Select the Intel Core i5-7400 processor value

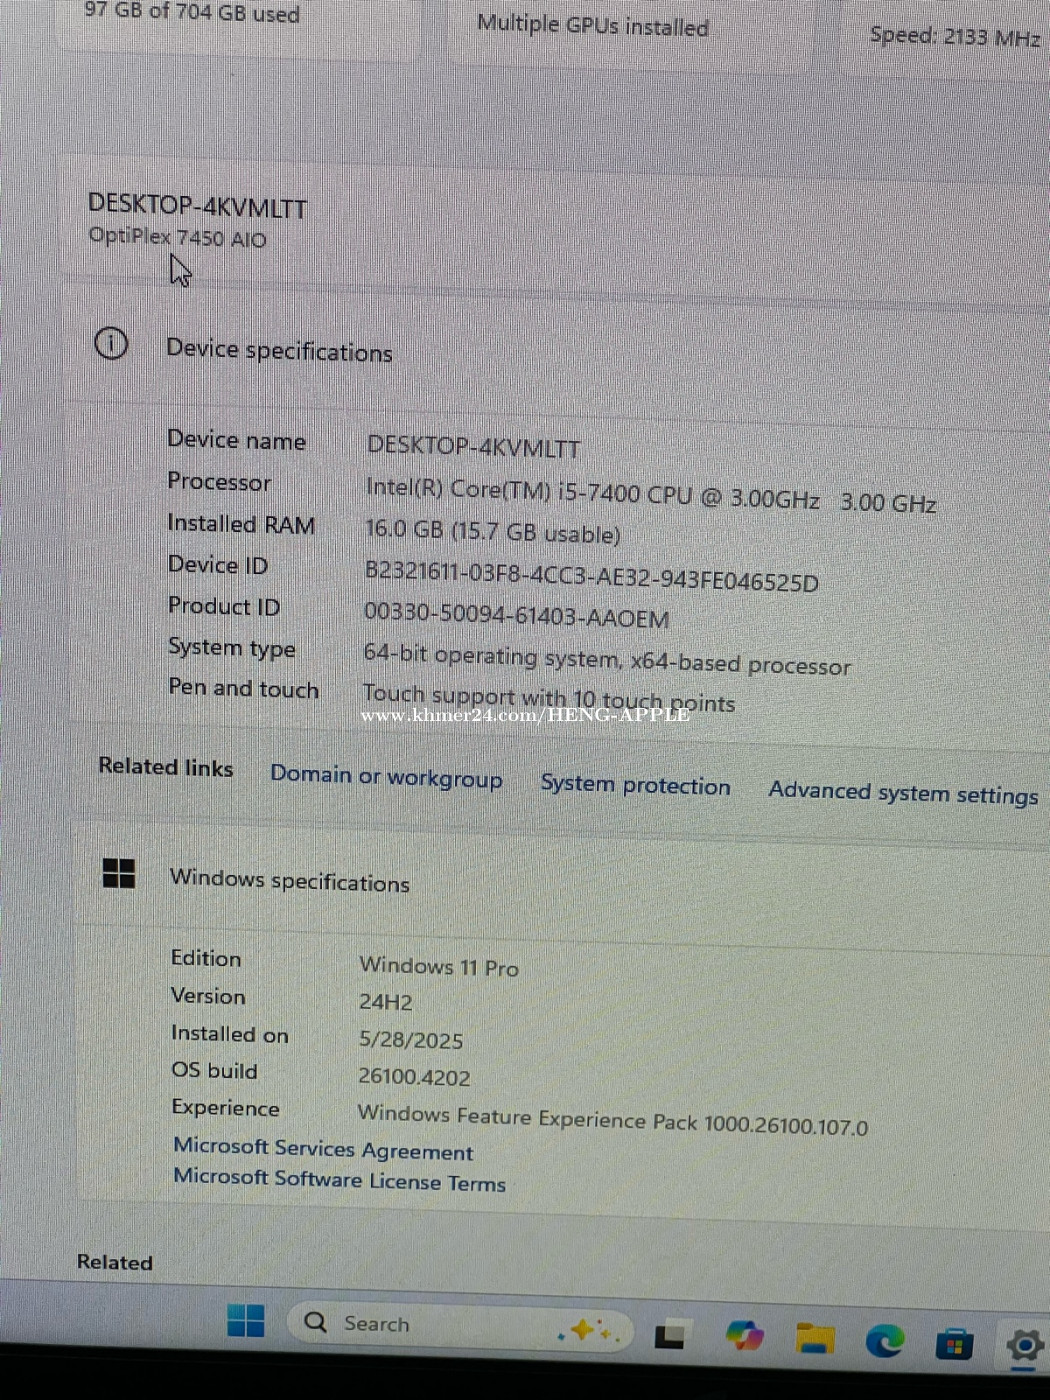pos(651,495)
